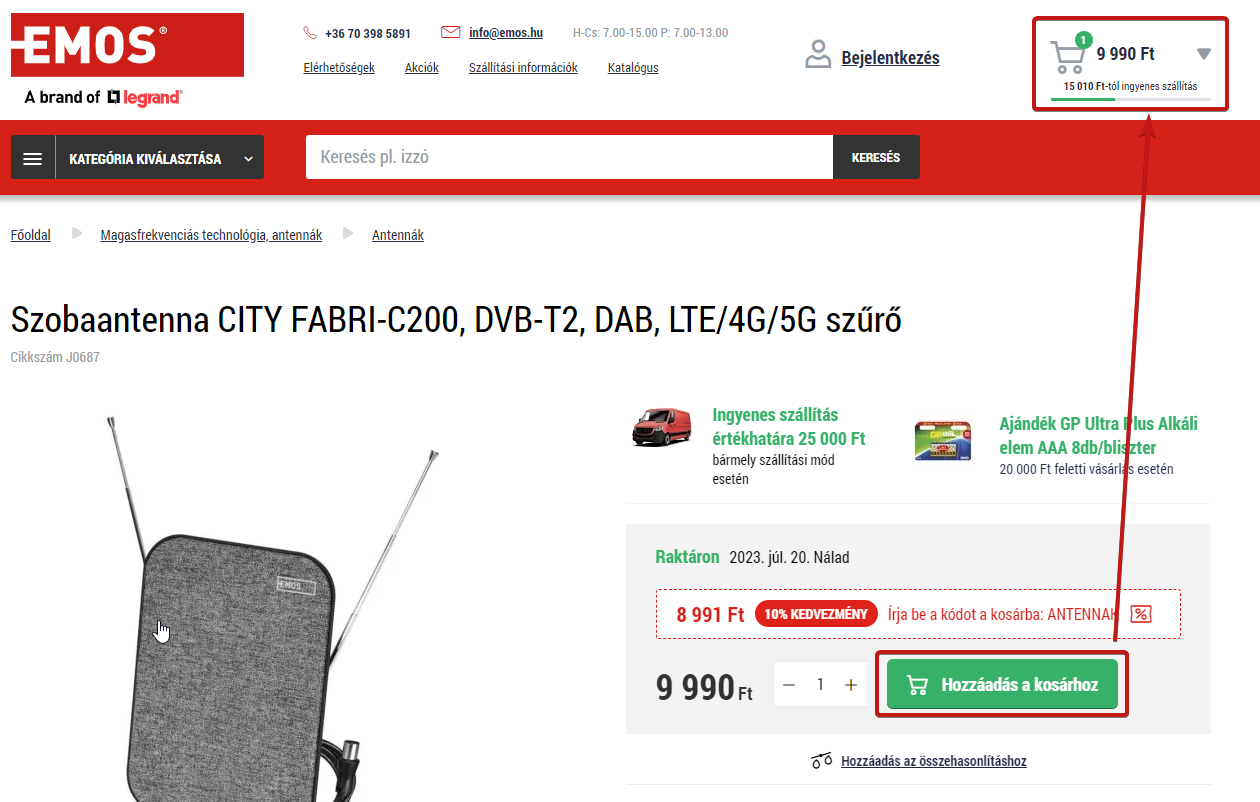Decrease quantity with minus button

pos(789,685)
